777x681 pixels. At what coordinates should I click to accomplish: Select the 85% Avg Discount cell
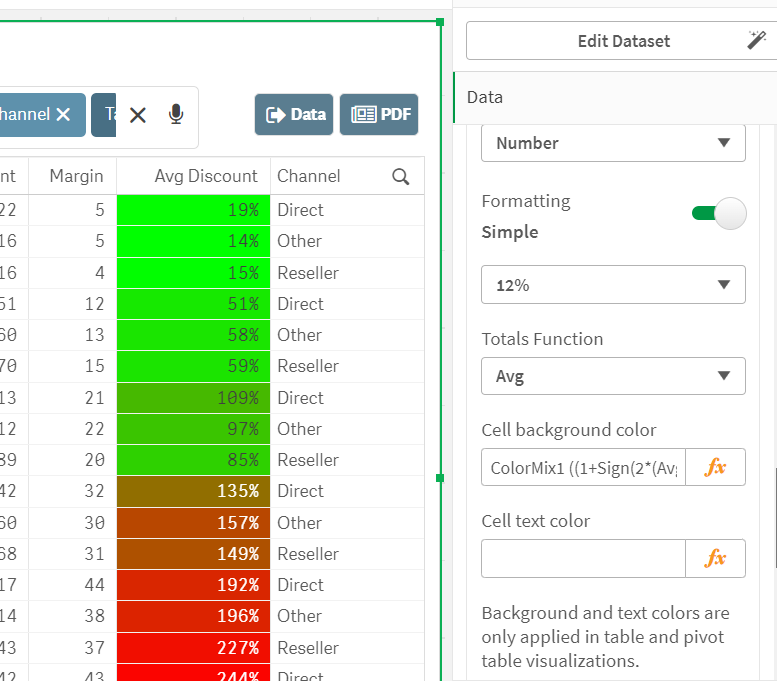point(193,460)
